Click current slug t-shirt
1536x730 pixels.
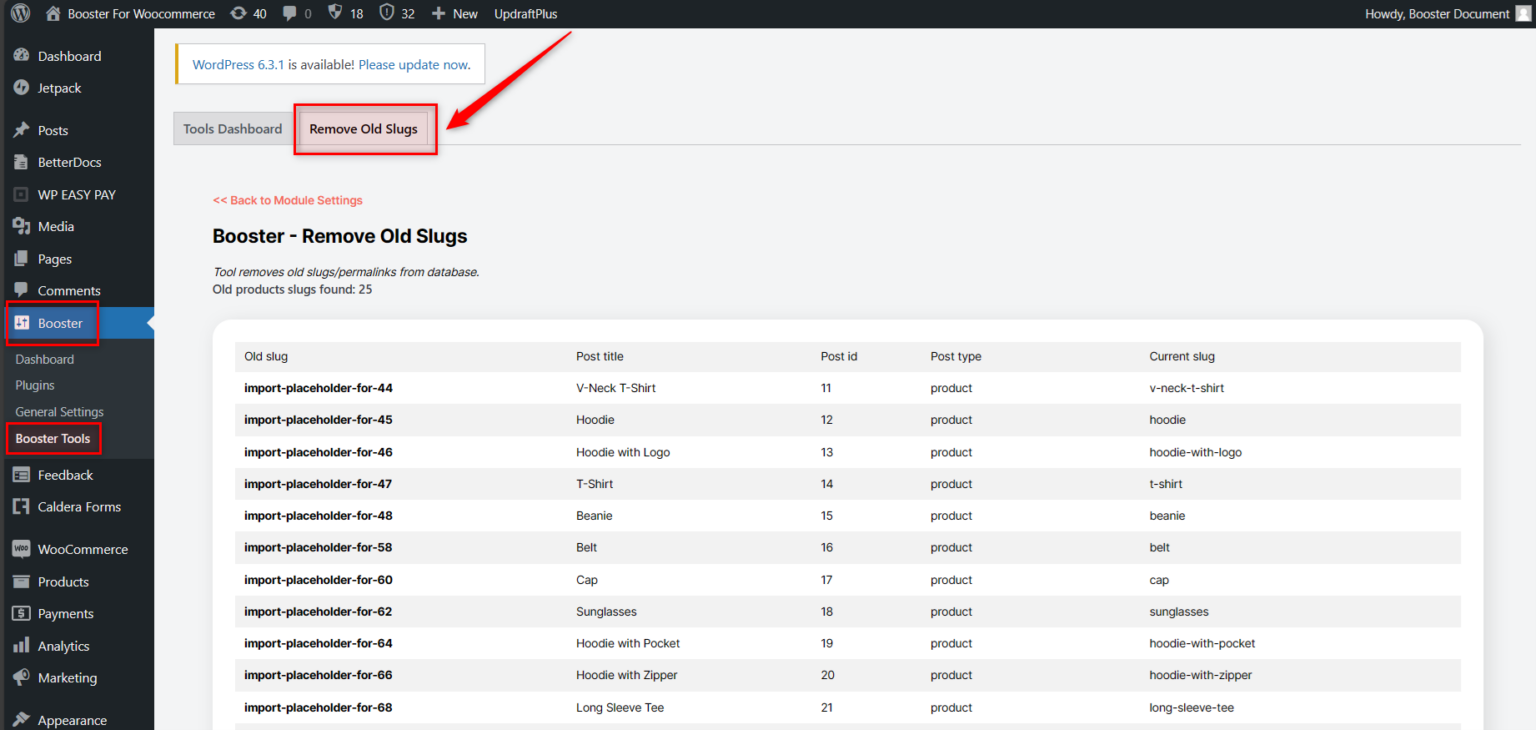[1166, 484]
